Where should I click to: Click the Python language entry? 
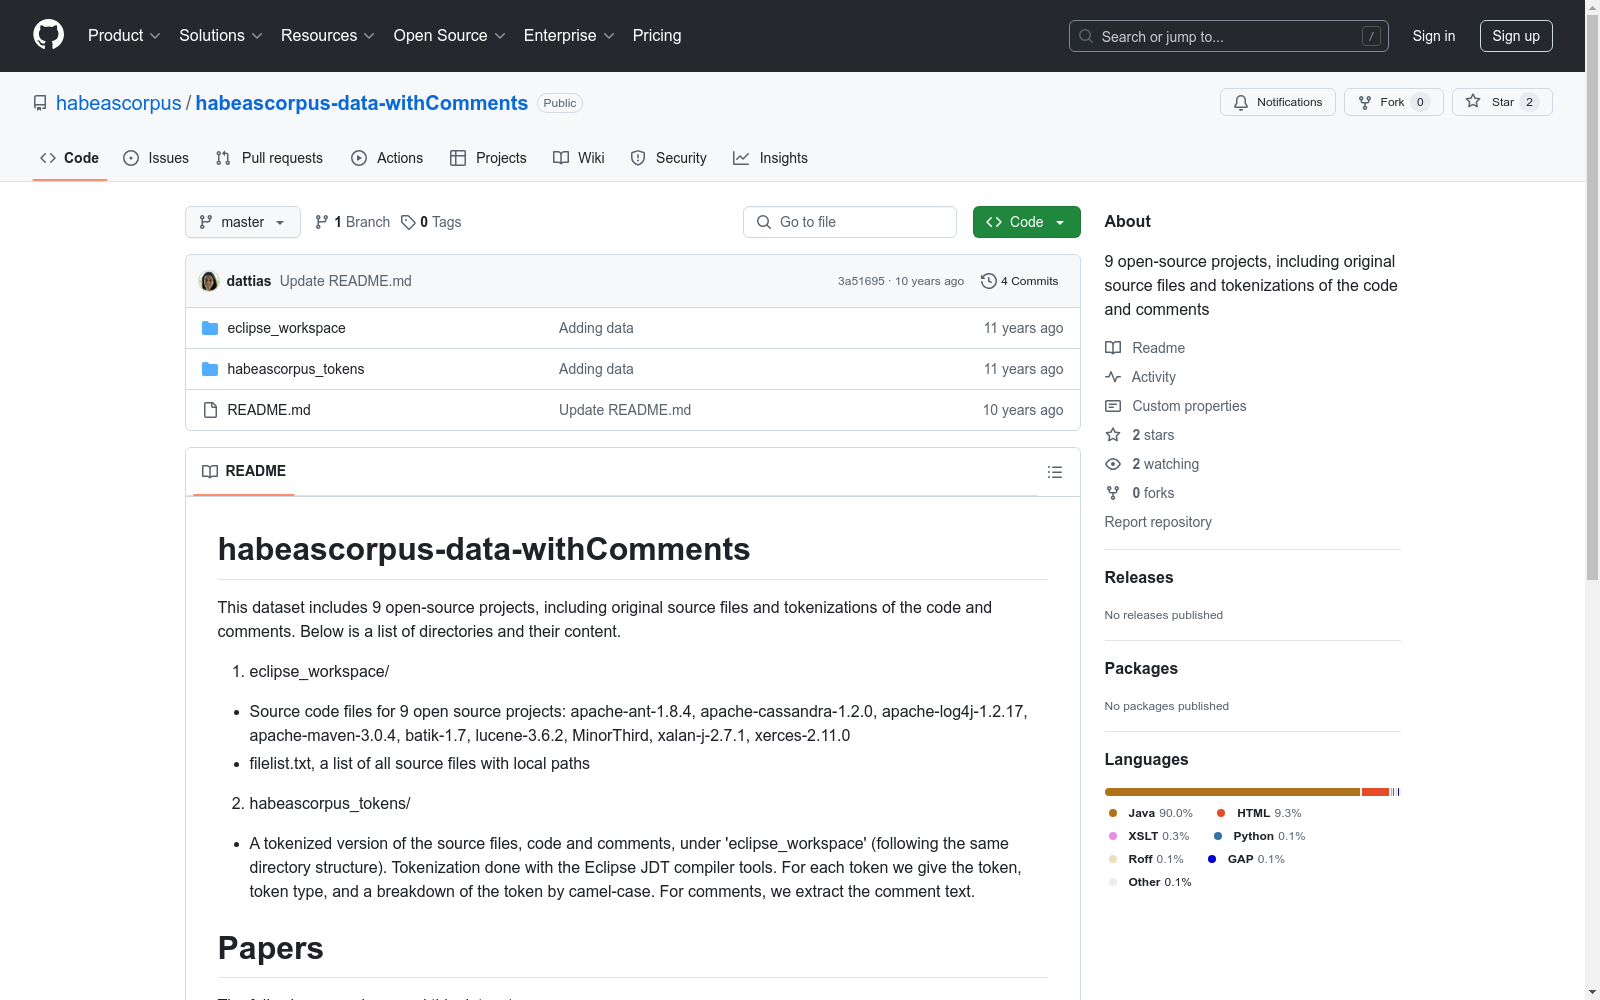[1259, 836]
